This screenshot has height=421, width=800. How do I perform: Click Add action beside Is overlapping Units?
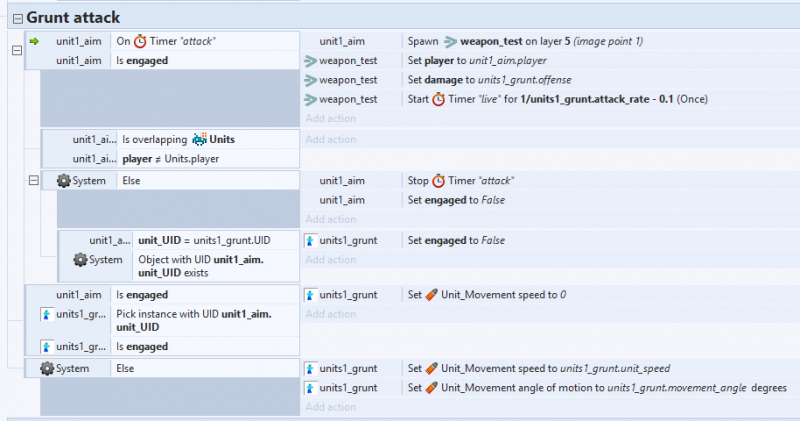[x=331, y=139]
